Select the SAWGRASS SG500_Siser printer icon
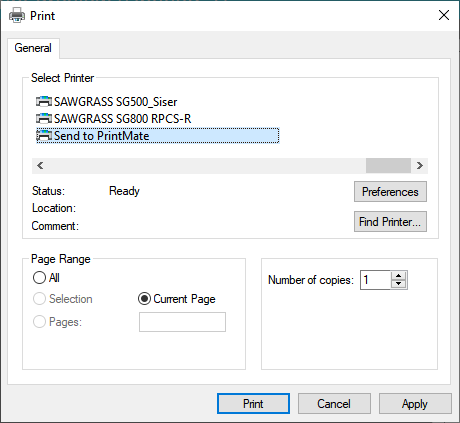This screenshot has width=460, height=423. tap(44, 101)
